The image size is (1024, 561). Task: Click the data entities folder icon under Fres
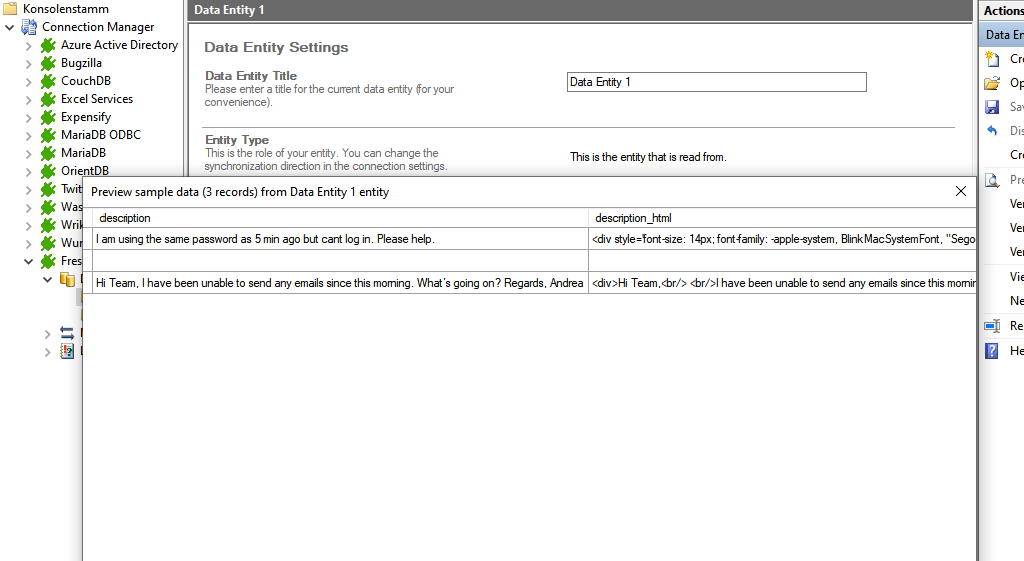point(67,280)
